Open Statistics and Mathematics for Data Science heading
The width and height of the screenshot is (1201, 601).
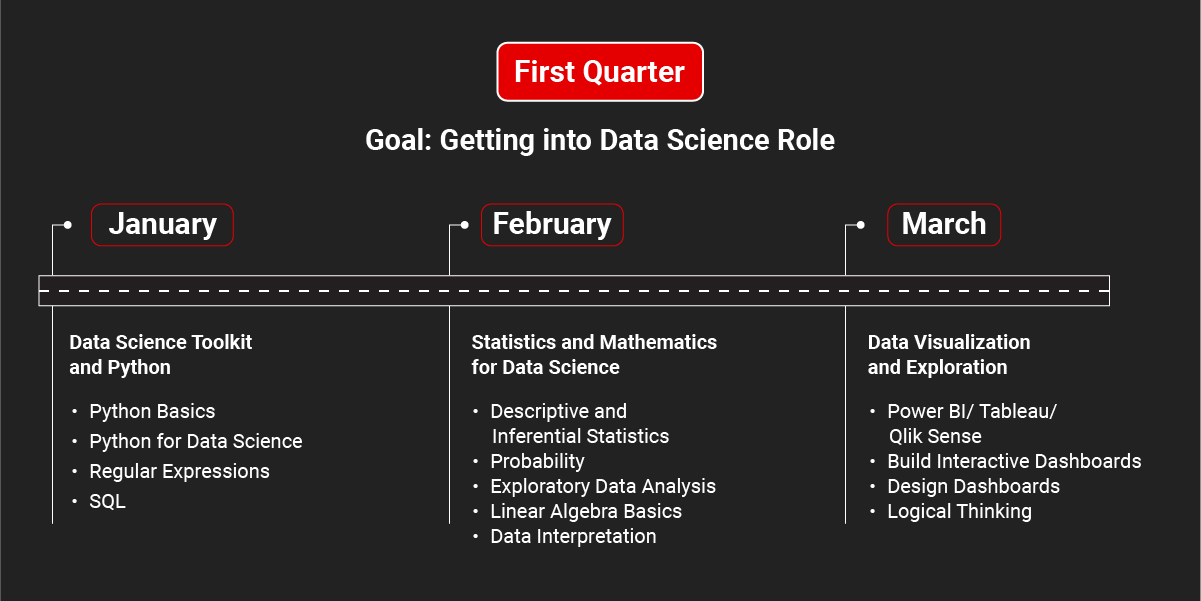click(x=594, y=354)
